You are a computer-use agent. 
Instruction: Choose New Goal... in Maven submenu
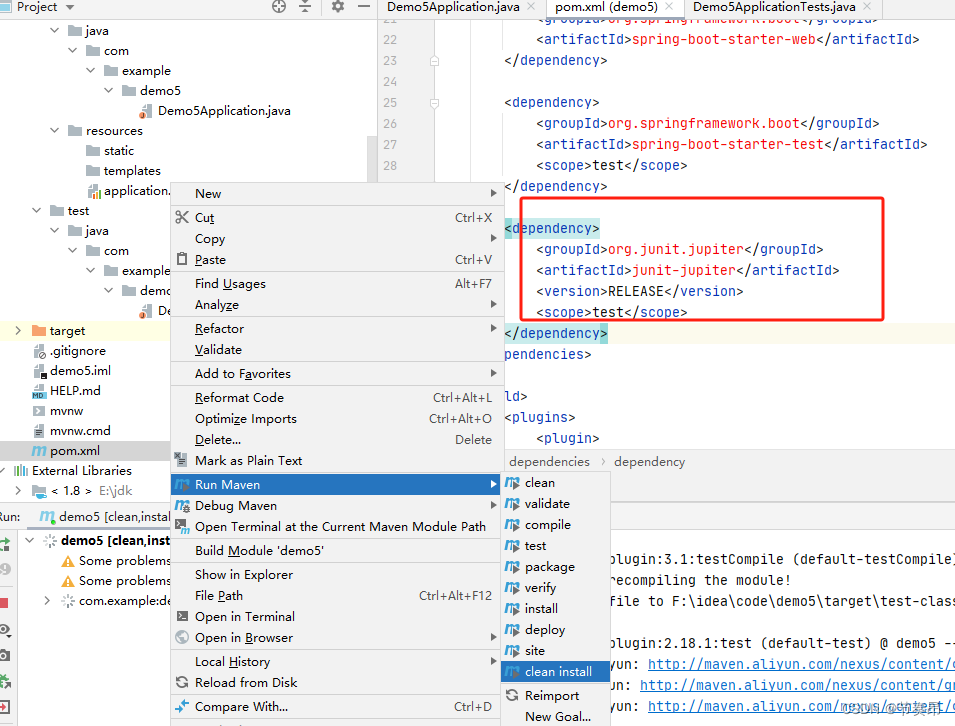(555, 717)
